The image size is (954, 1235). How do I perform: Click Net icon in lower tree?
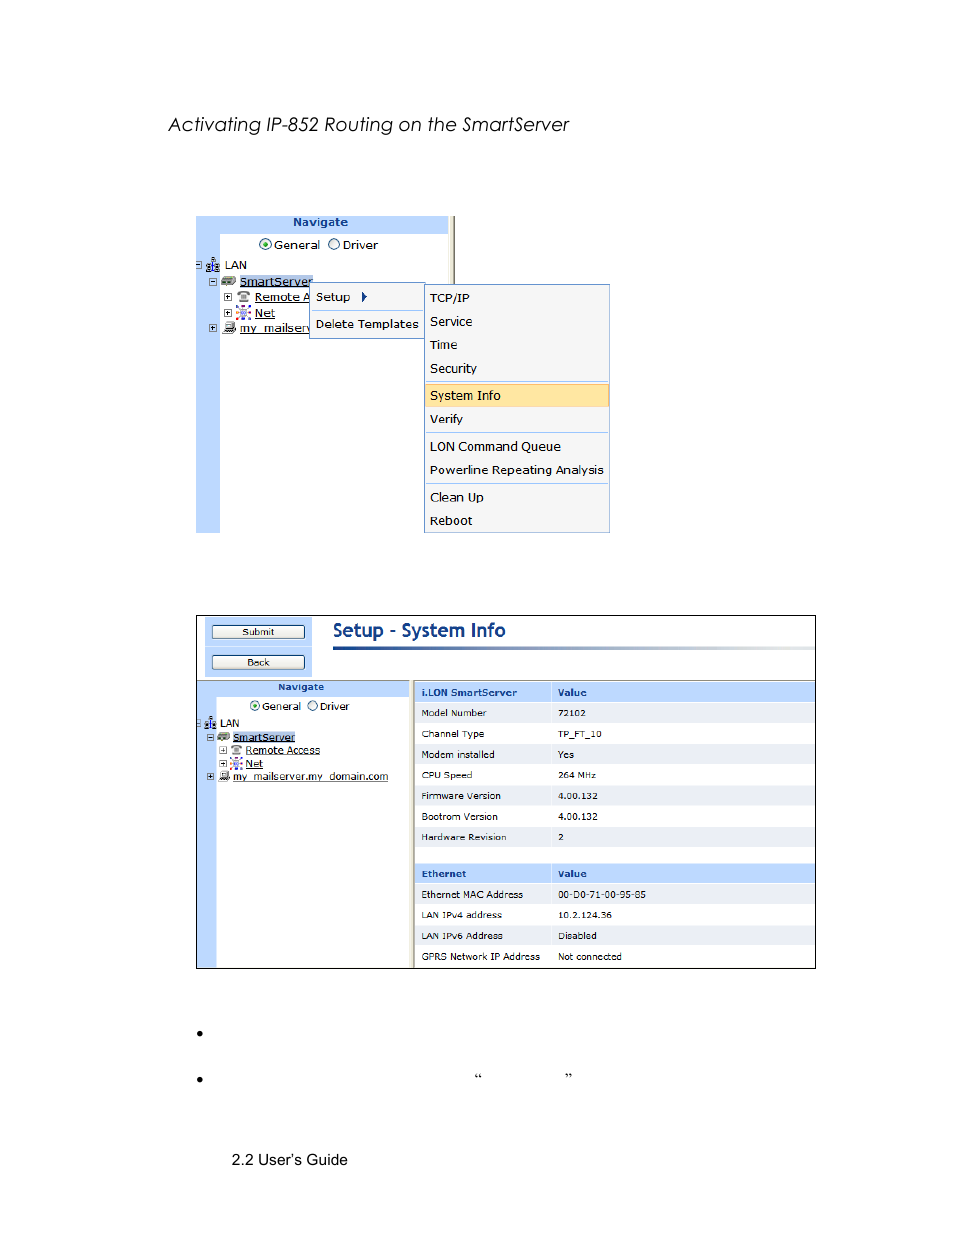237,763
